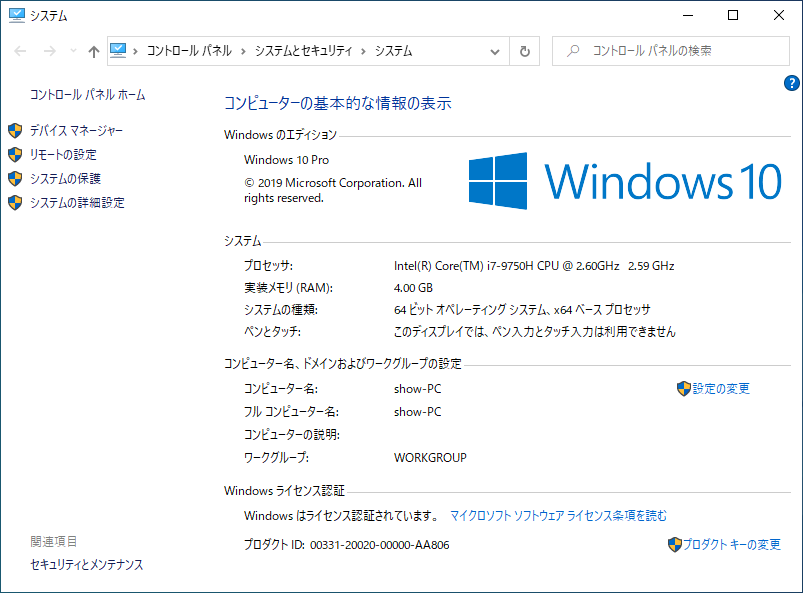
Task: Click プロダクト キーの変更 link
Action: pos(732,544)
